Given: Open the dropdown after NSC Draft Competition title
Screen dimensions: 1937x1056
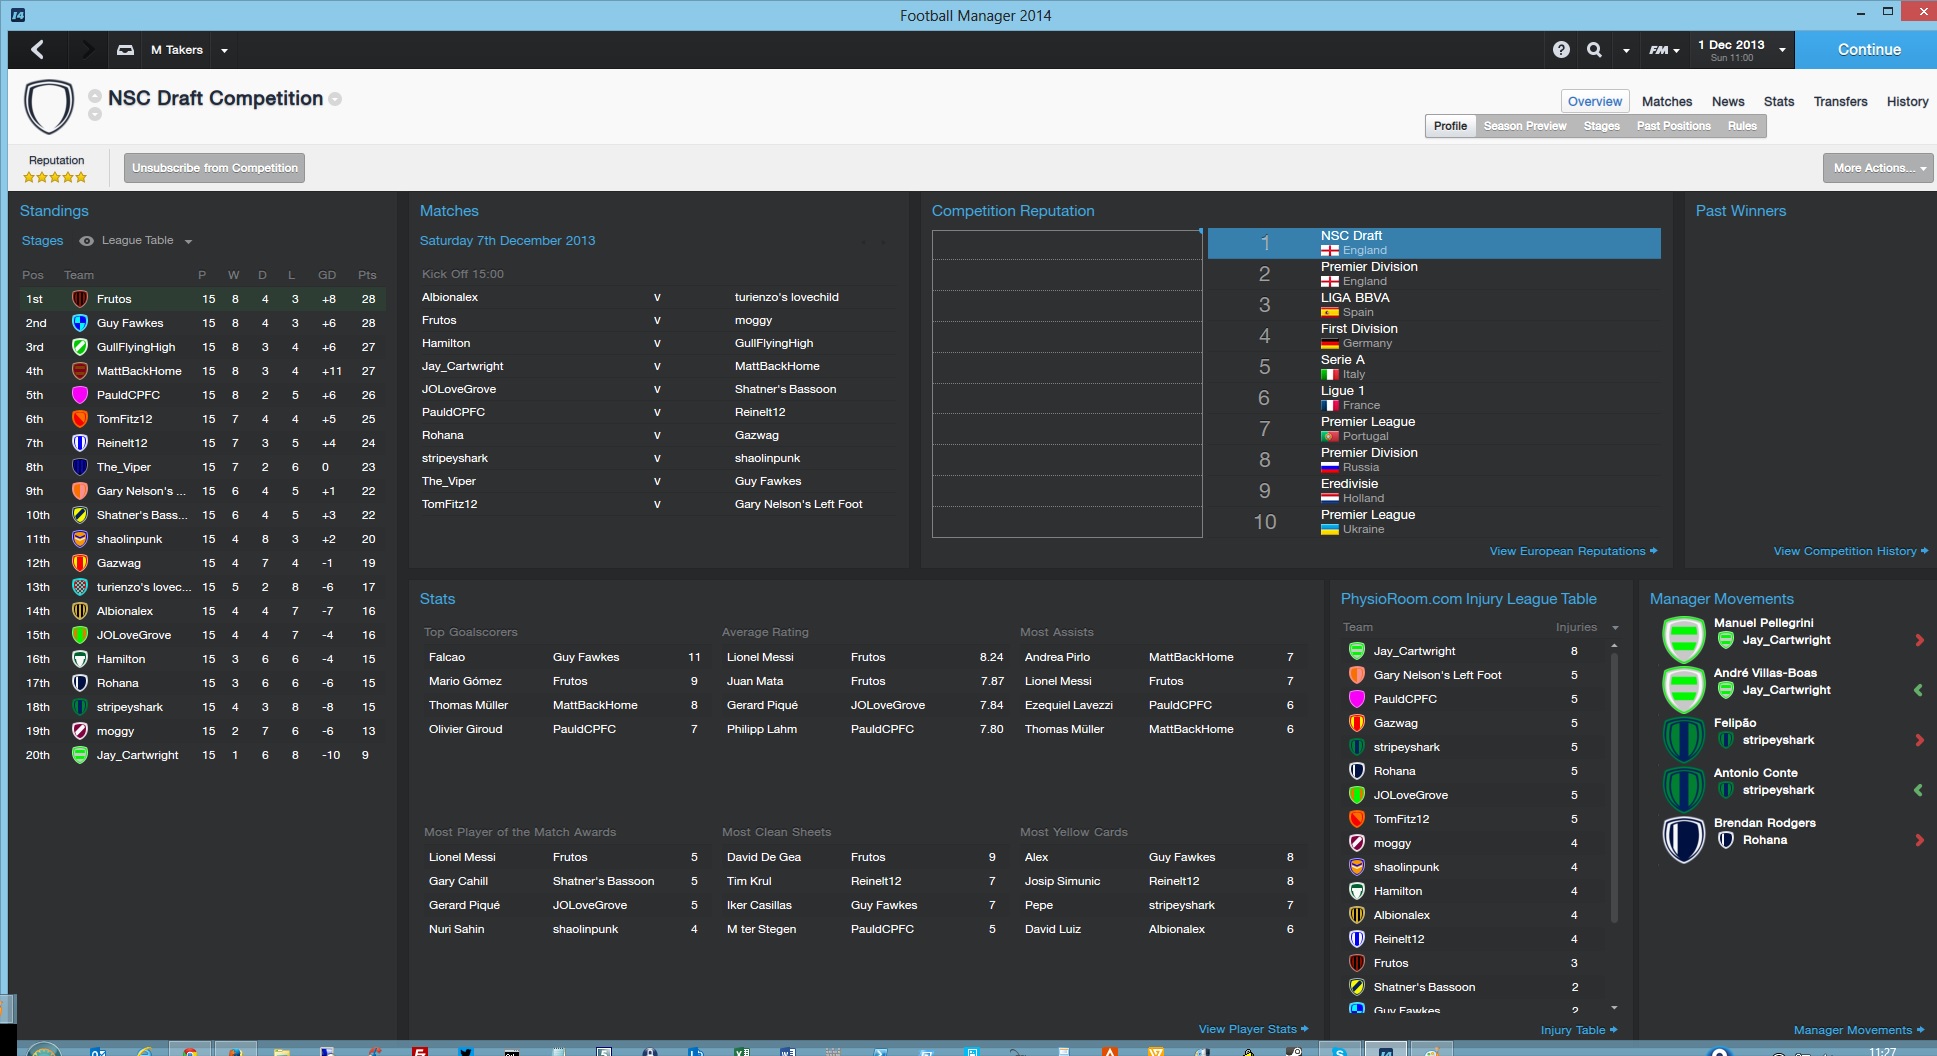Looking at the screenshot, I should [x=335, y=99].
